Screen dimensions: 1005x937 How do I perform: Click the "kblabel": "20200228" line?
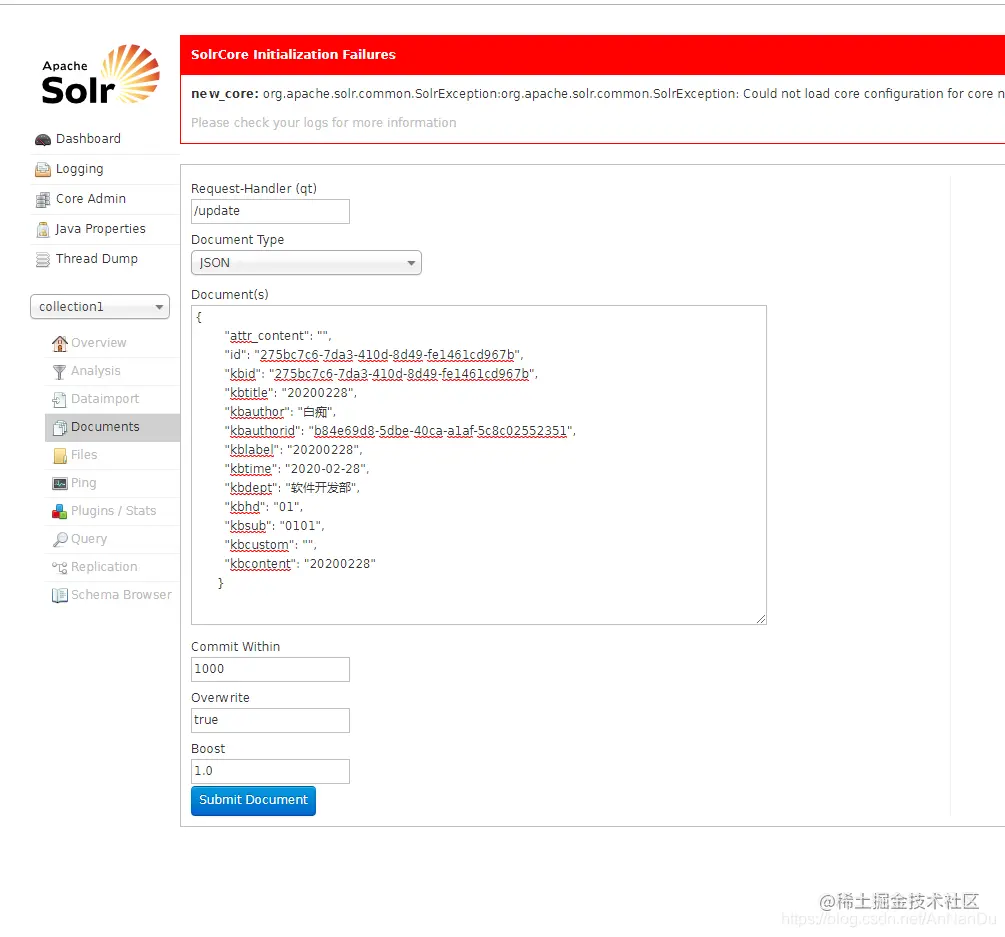[293, 450]
